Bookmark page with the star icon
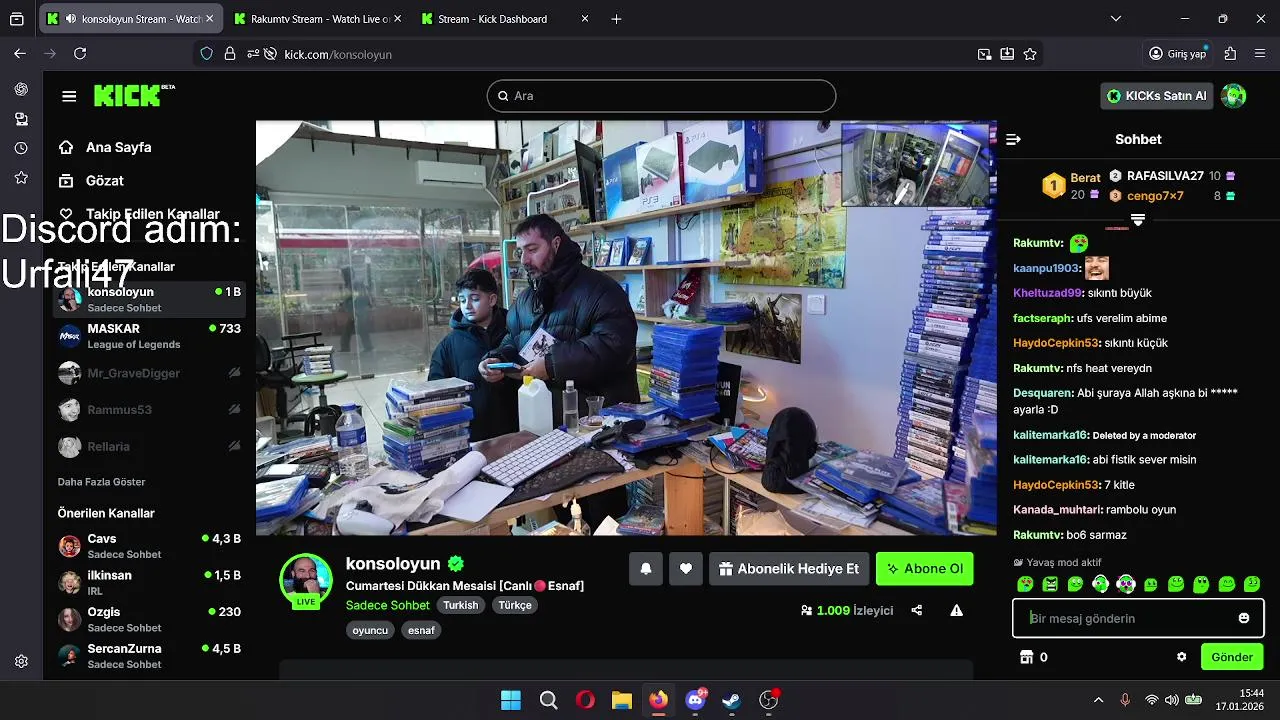1280x720 pixels. click(1030, 54)
